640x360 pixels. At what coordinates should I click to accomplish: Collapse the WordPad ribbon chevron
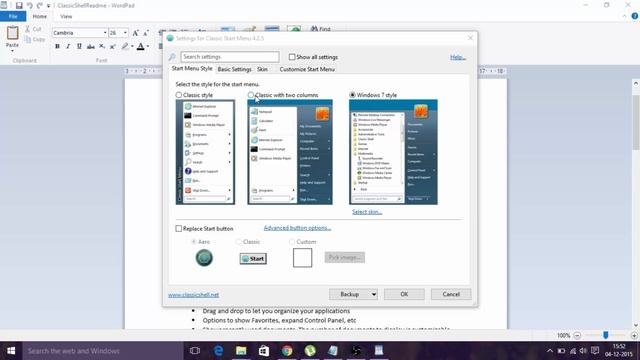point(624,16)
